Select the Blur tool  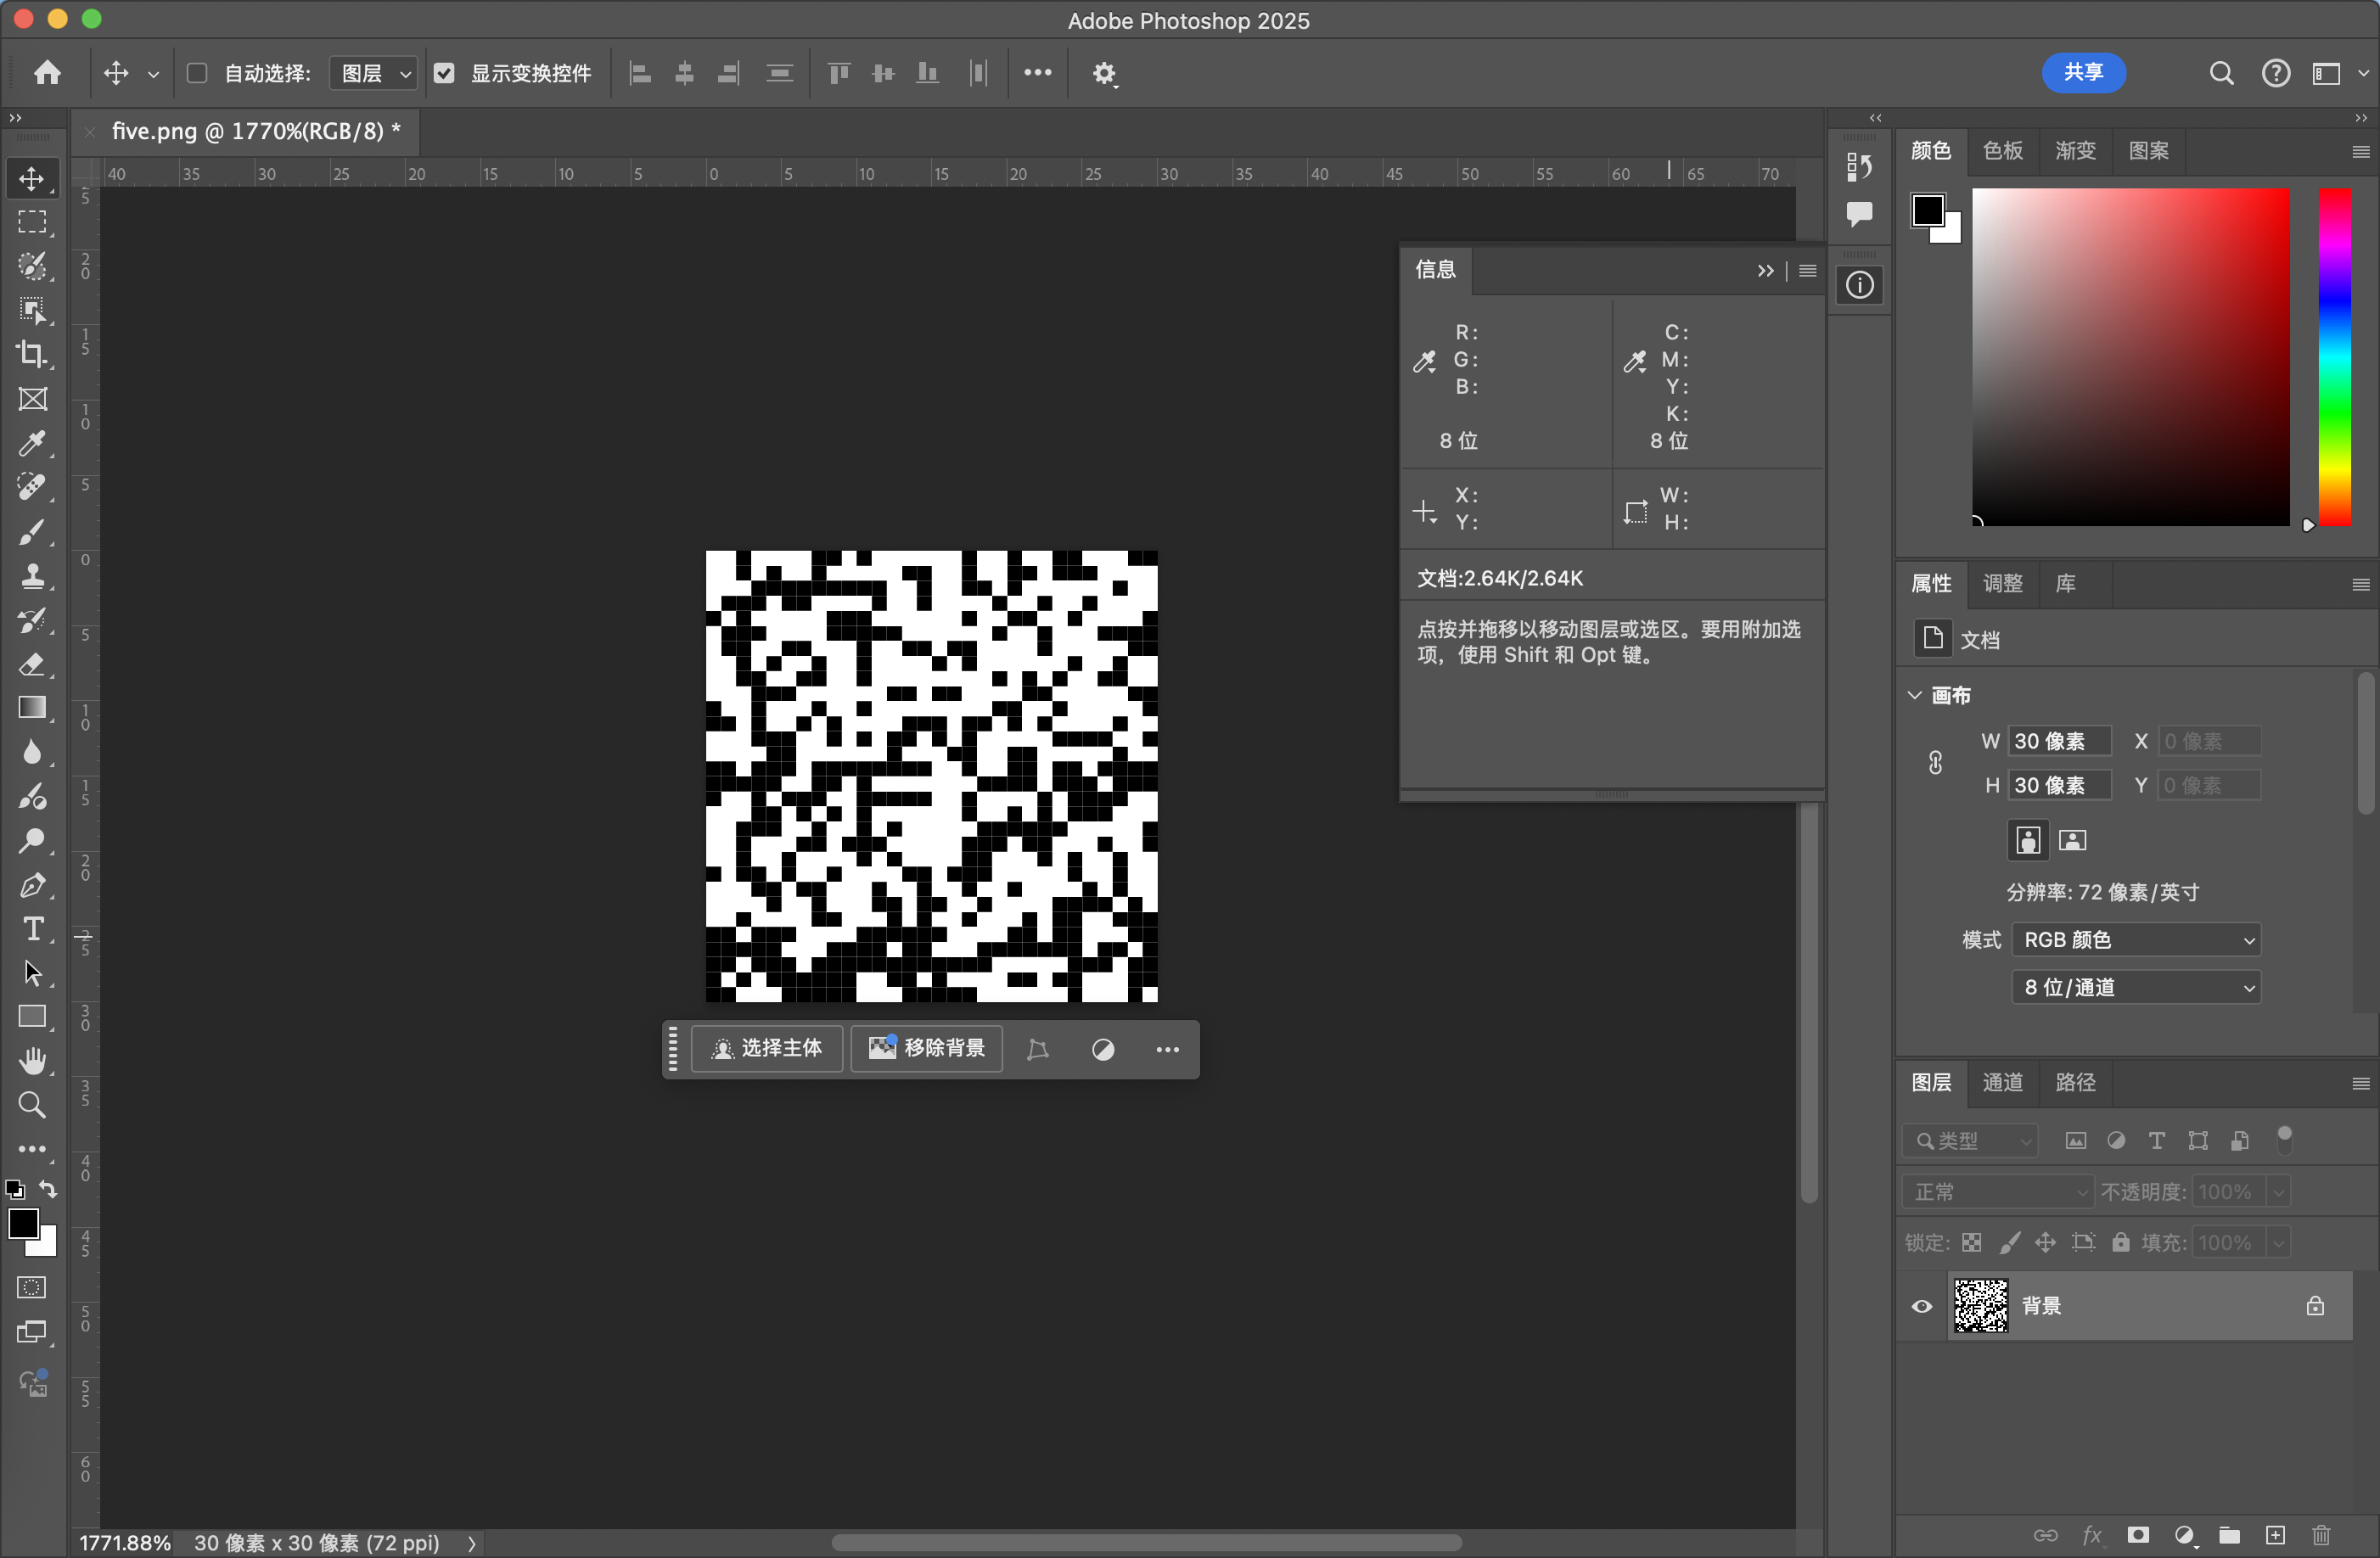click(x=32, y=752)
